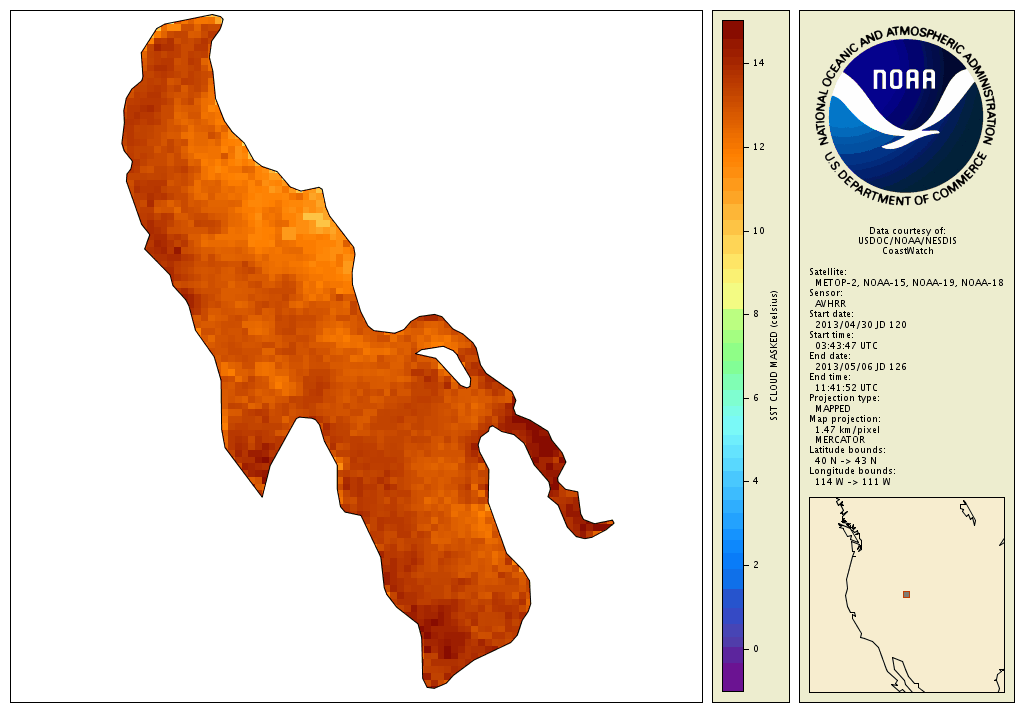The image size is (1024, 712).
Task: Click the 'AVHRR' sensor value
Action: click(x=830, y=304)
